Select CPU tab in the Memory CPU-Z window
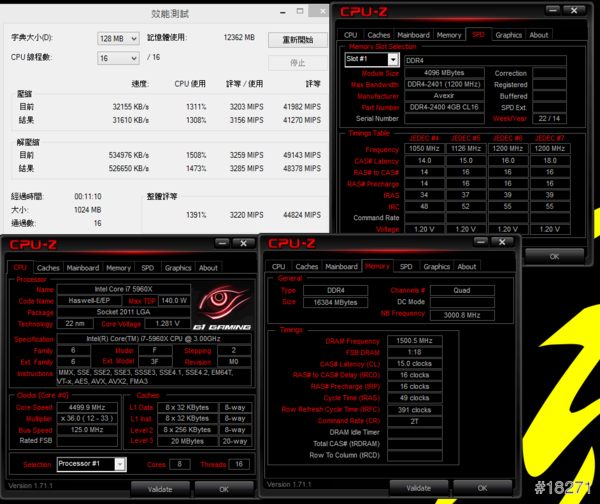The image size is (600, 504). (279, 266)
